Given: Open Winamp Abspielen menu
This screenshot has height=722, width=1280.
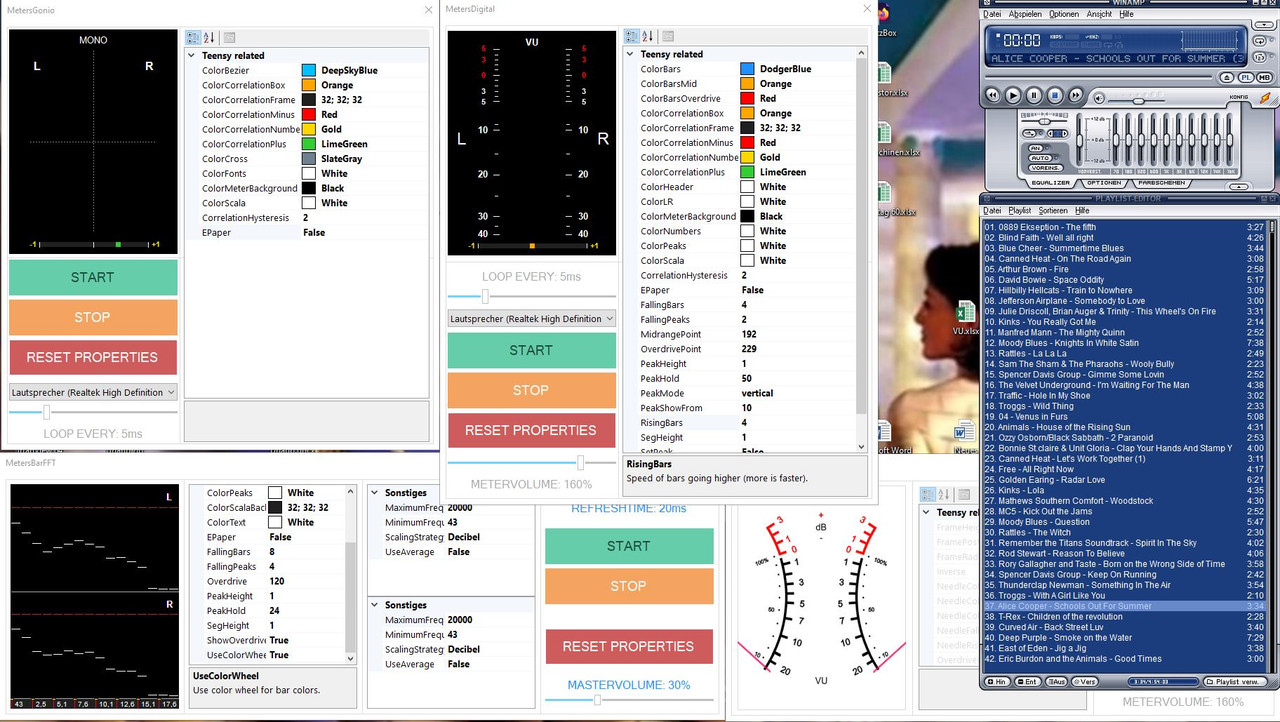Looking at the screenshot, I should tap(1025, 14).
